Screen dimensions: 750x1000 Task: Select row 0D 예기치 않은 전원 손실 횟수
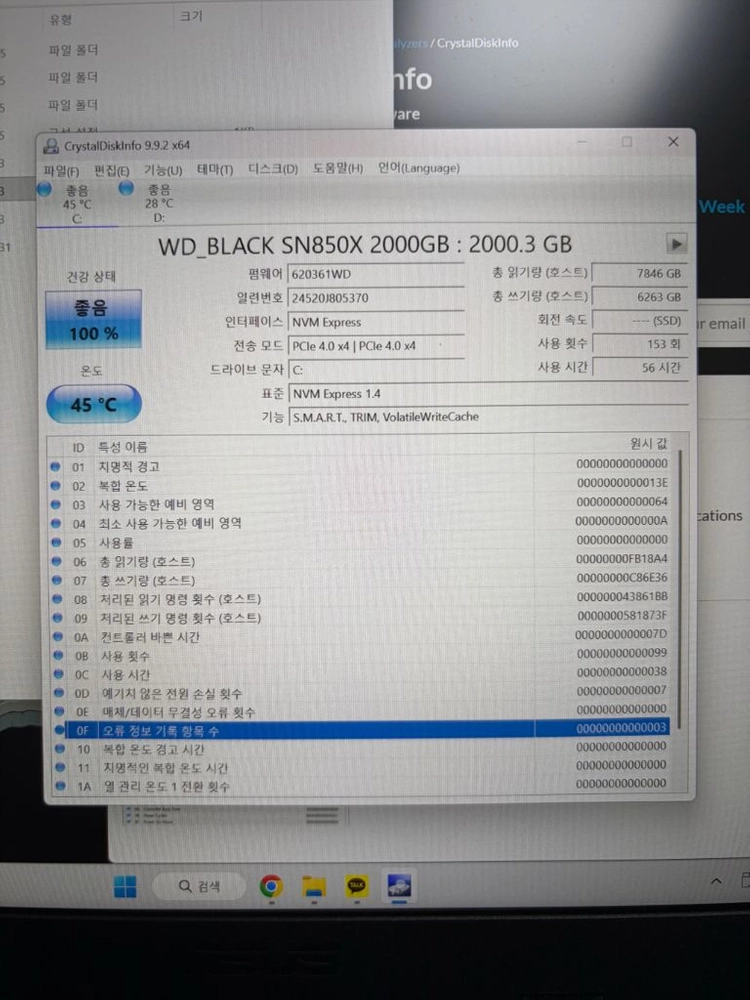pos(359,692)
